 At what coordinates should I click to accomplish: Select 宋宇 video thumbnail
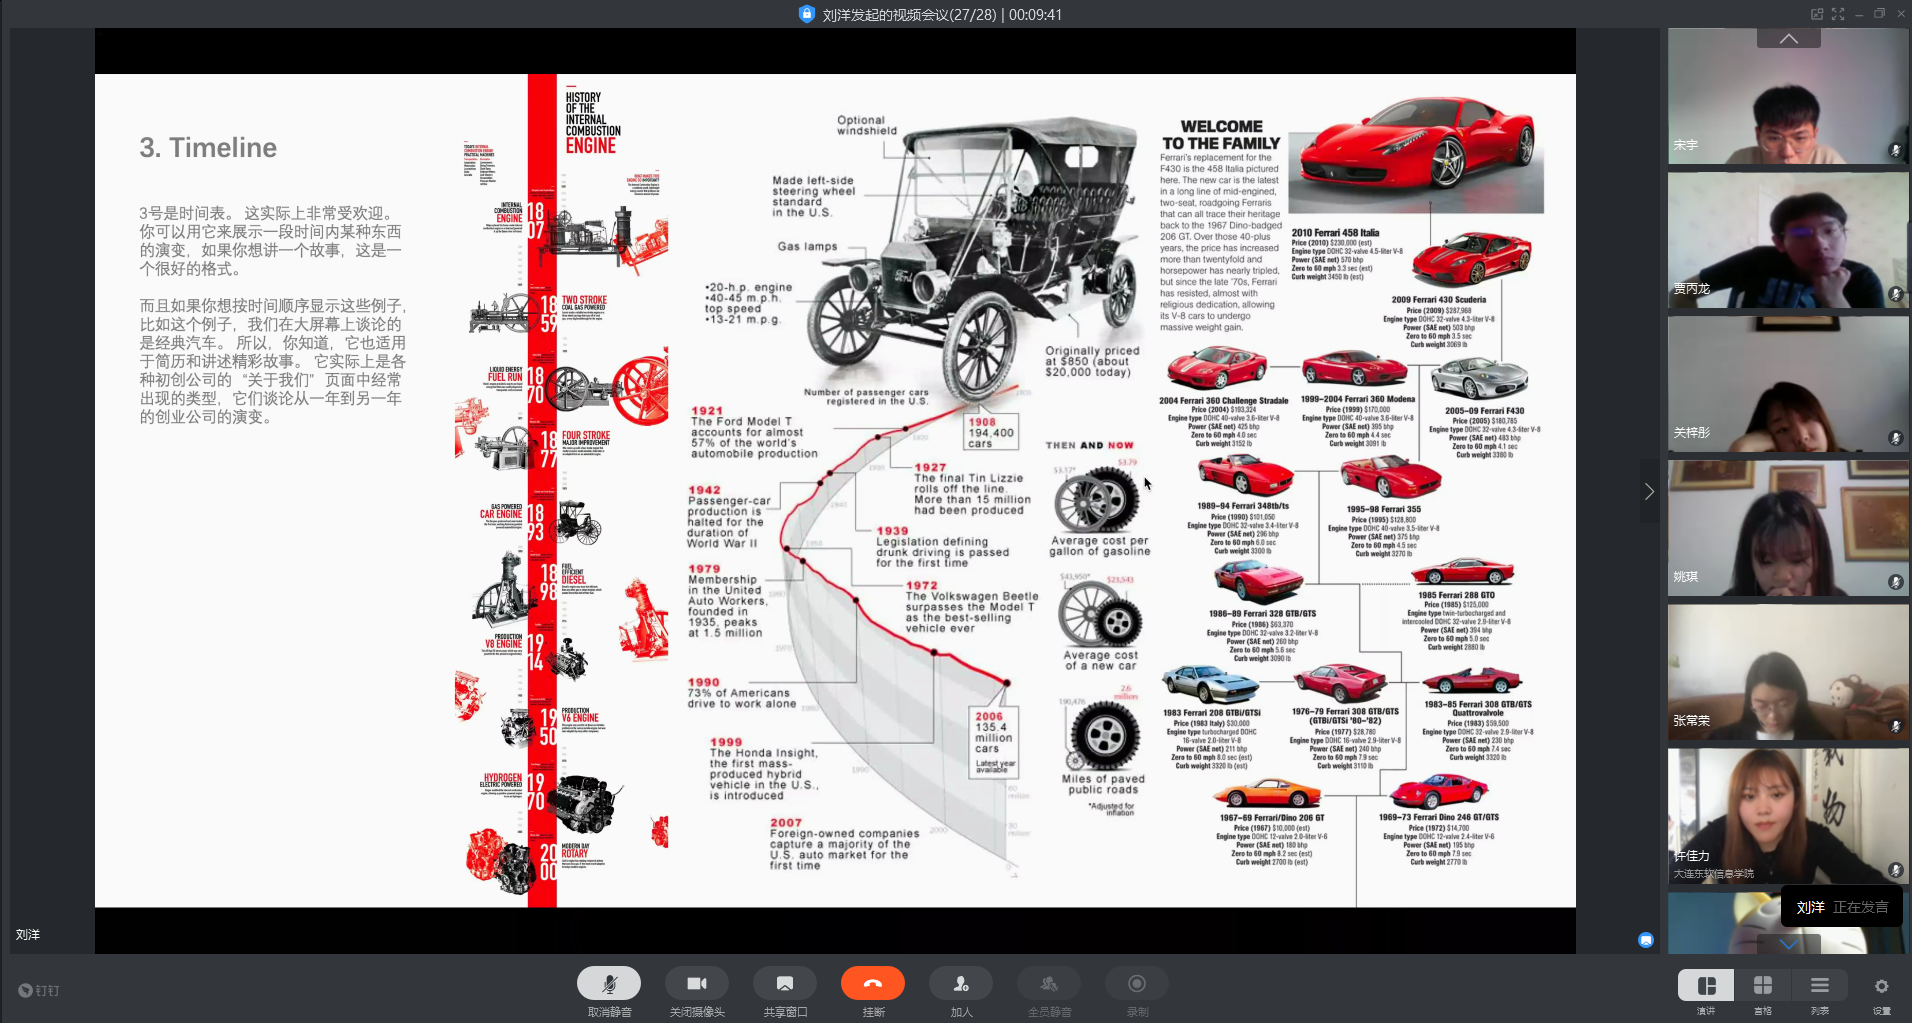coord(1788,96)
